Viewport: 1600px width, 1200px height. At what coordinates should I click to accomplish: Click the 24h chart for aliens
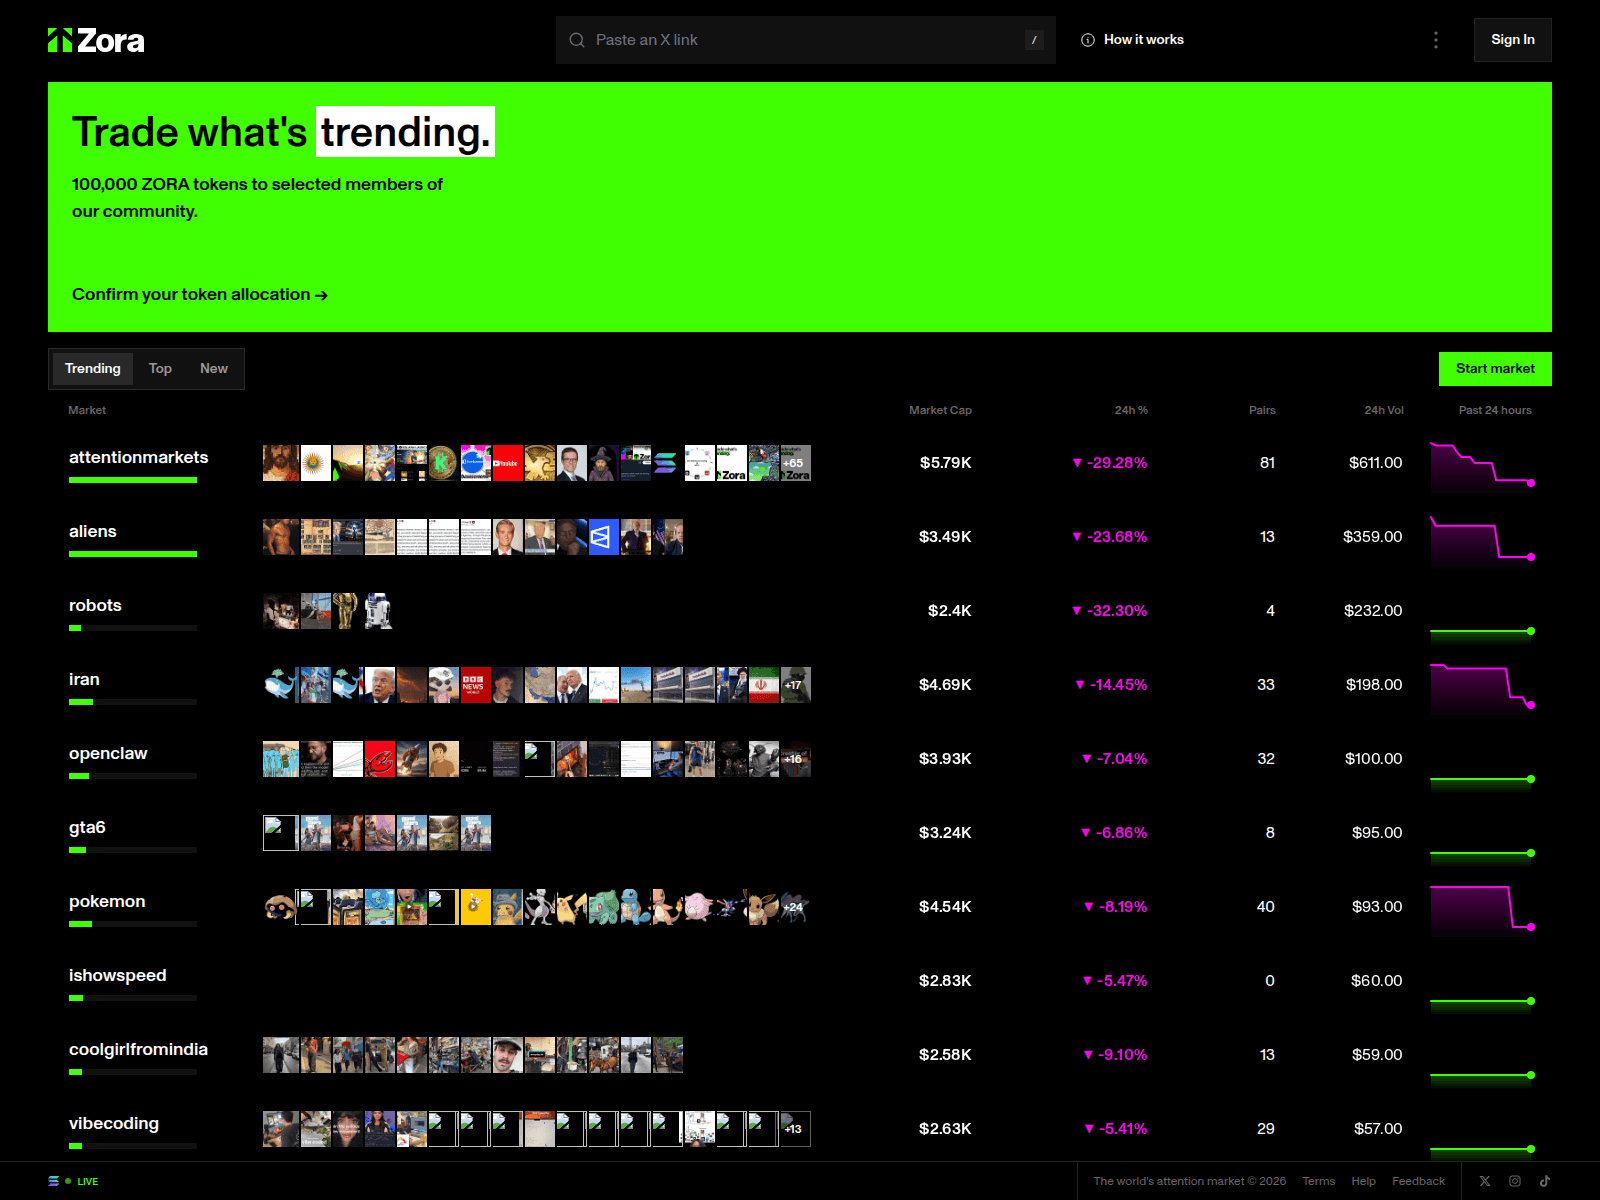(x=1483, y=541)
